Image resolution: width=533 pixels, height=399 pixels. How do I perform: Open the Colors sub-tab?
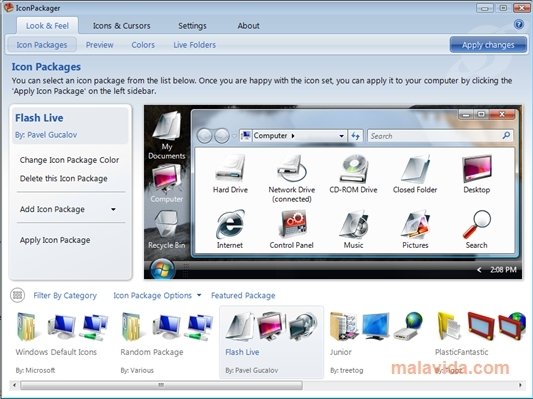tap(143, 45)
